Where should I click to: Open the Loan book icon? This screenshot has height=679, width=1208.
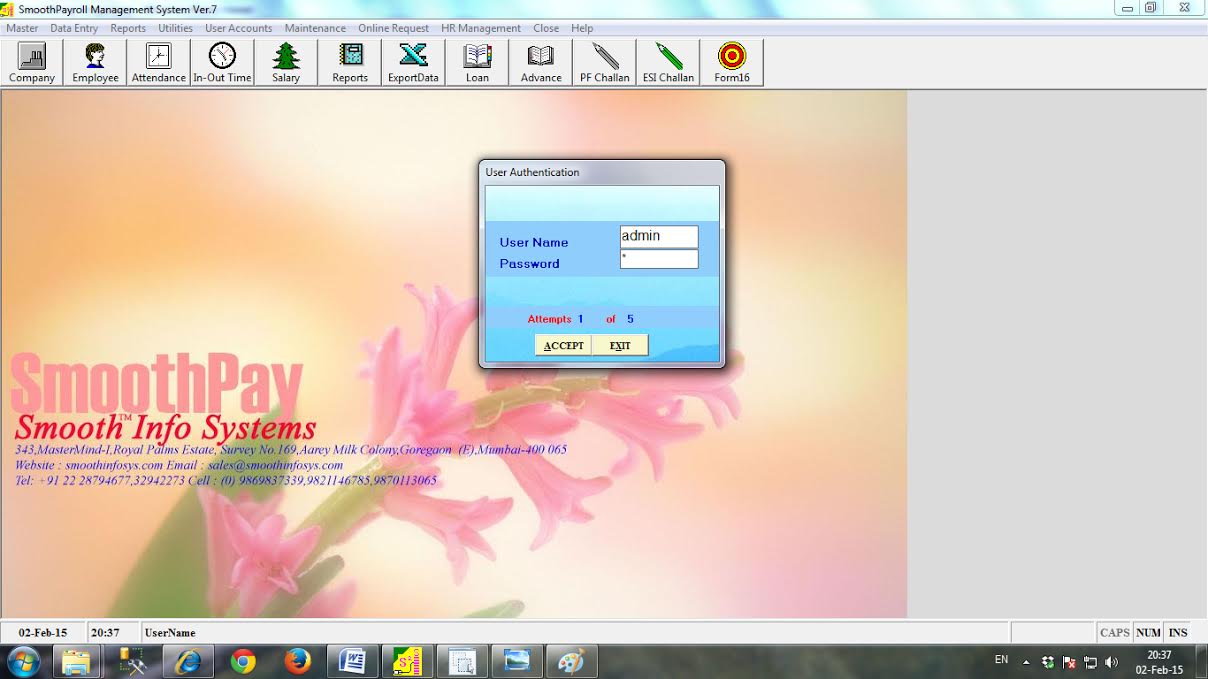pyautogui.click(x=477, y=62)
